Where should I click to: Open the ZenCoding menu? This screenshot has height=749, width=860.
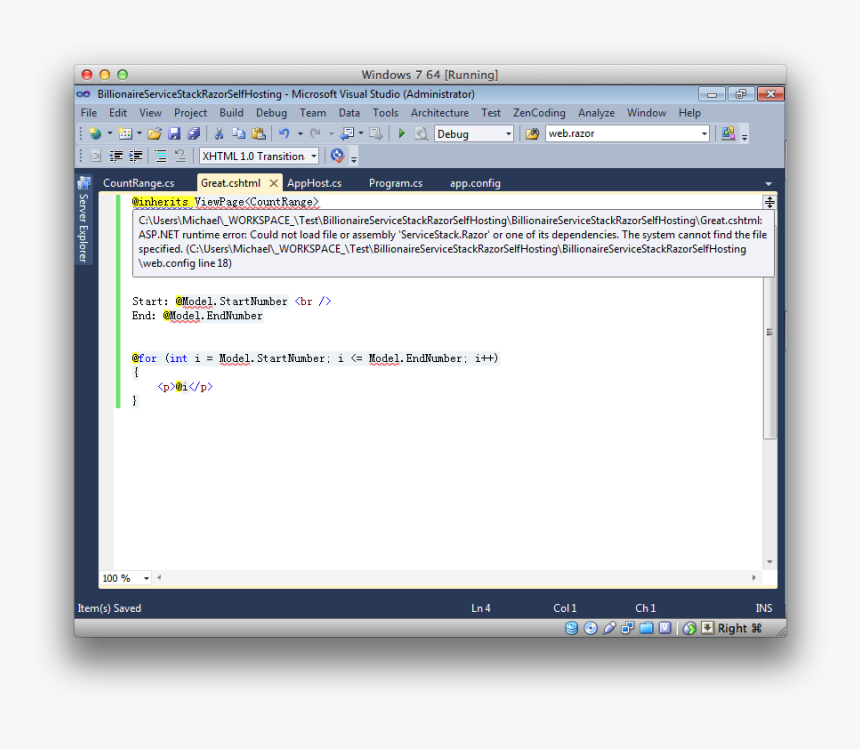[x=539, y=113]
